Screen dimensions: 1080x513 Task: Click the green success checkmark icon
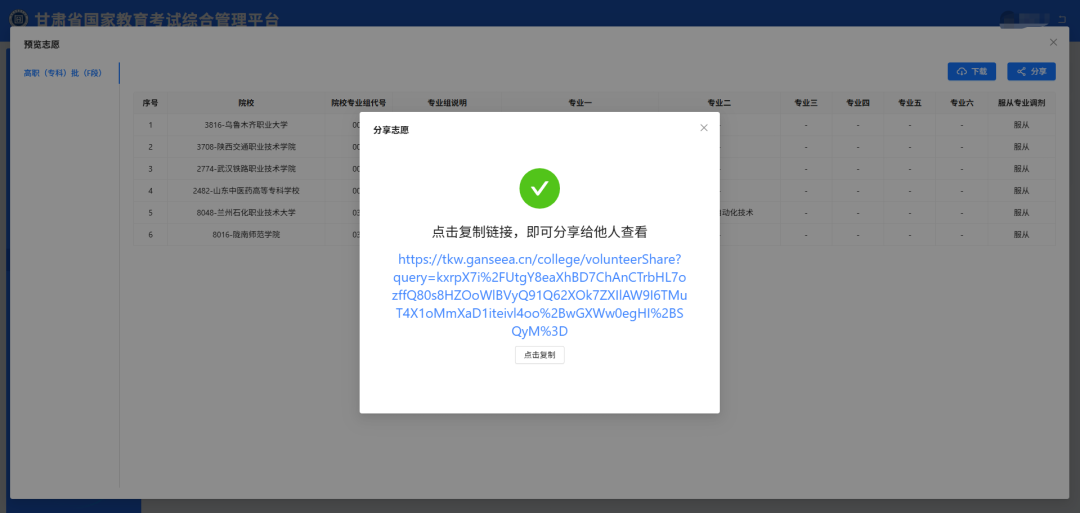(x=539, y=188)
